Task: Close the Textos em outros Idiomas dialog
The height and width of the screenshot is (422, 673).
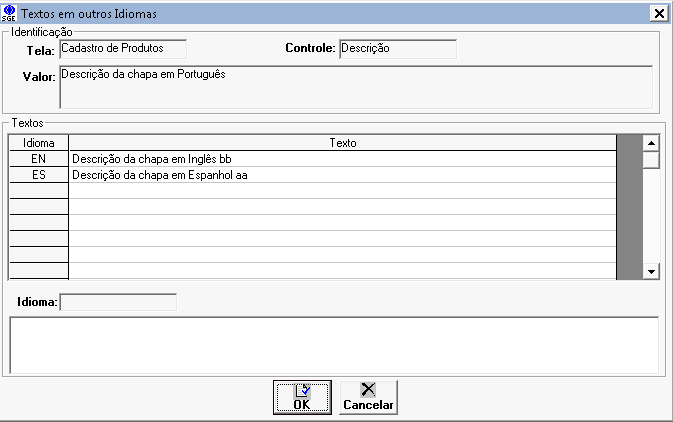Action: 658,13
